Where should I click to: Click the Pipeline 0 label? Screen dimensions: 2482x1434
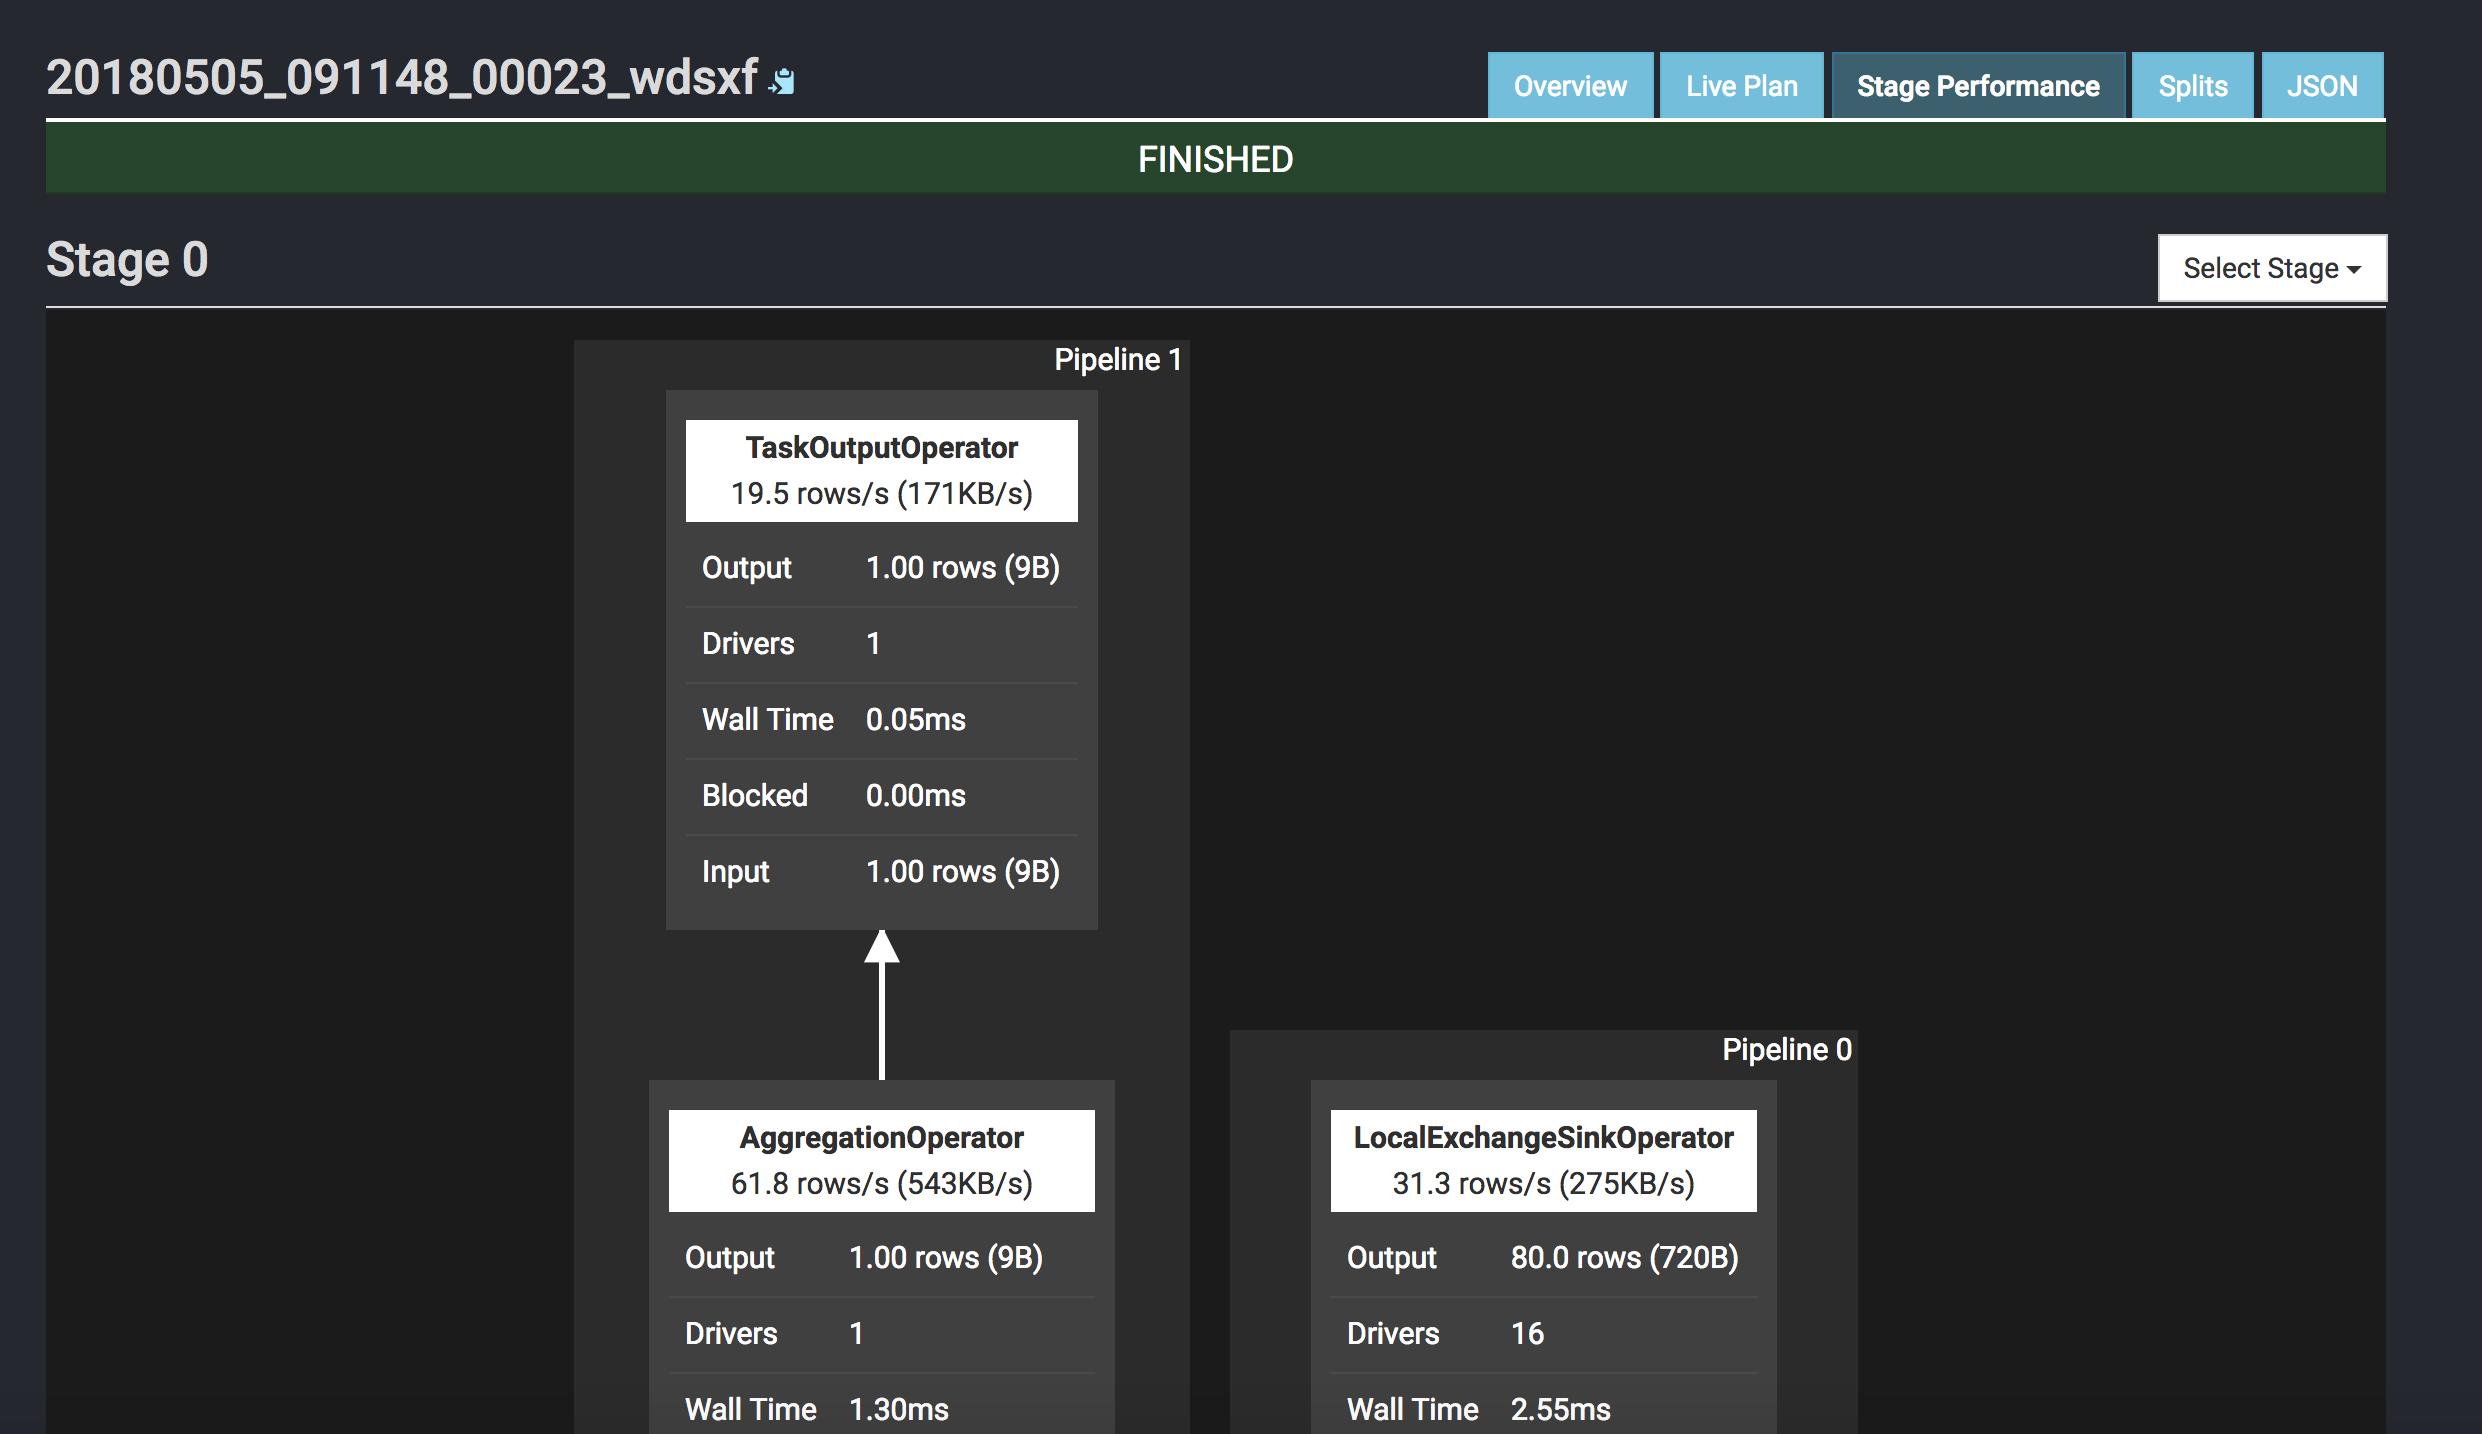click(1786, 1050)
